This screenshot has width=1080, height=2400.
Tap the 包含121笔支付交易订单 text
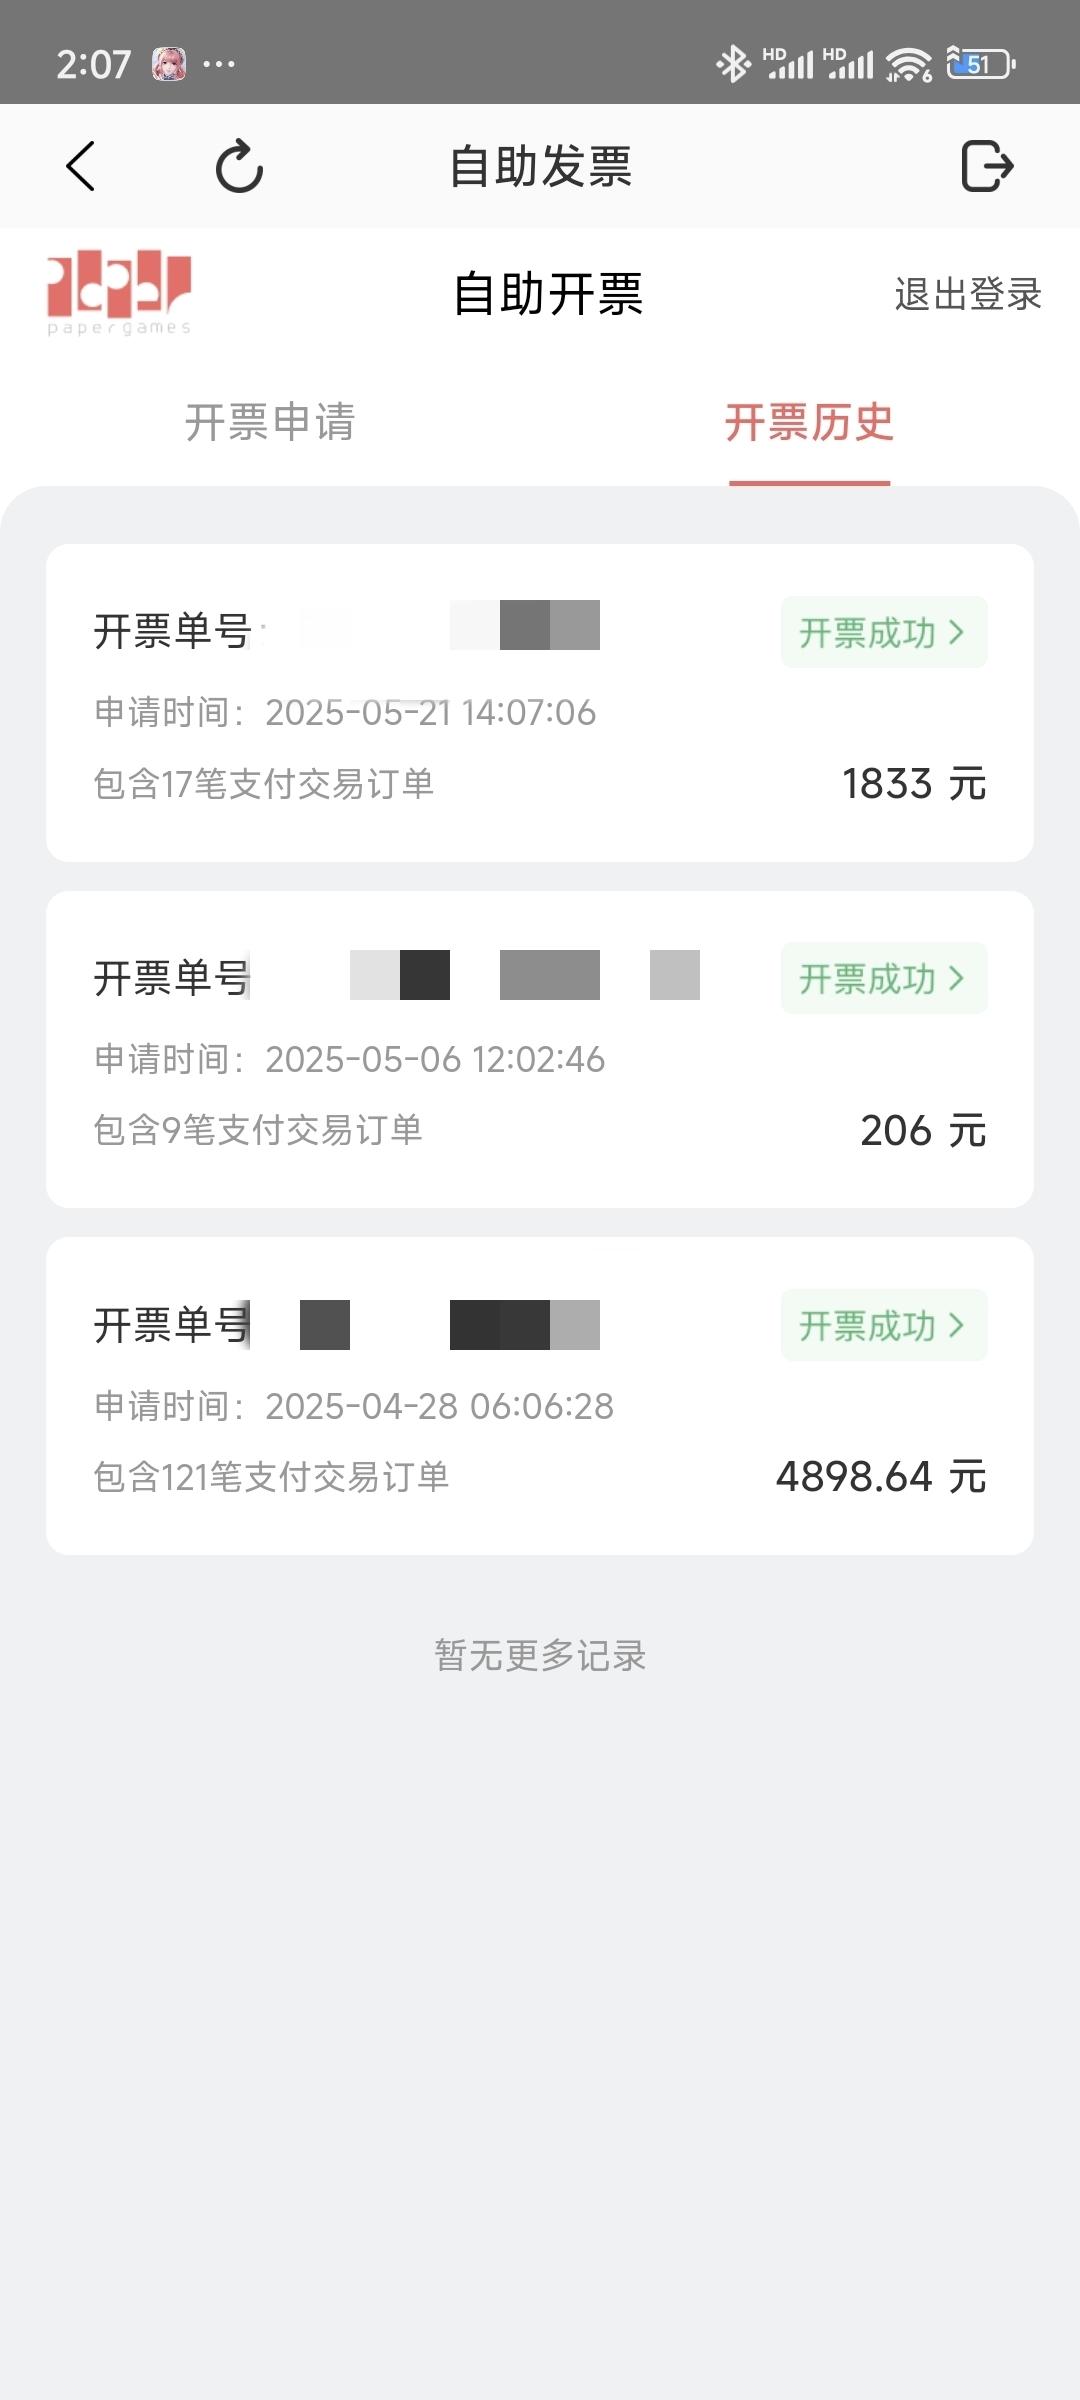(271, 1476)
